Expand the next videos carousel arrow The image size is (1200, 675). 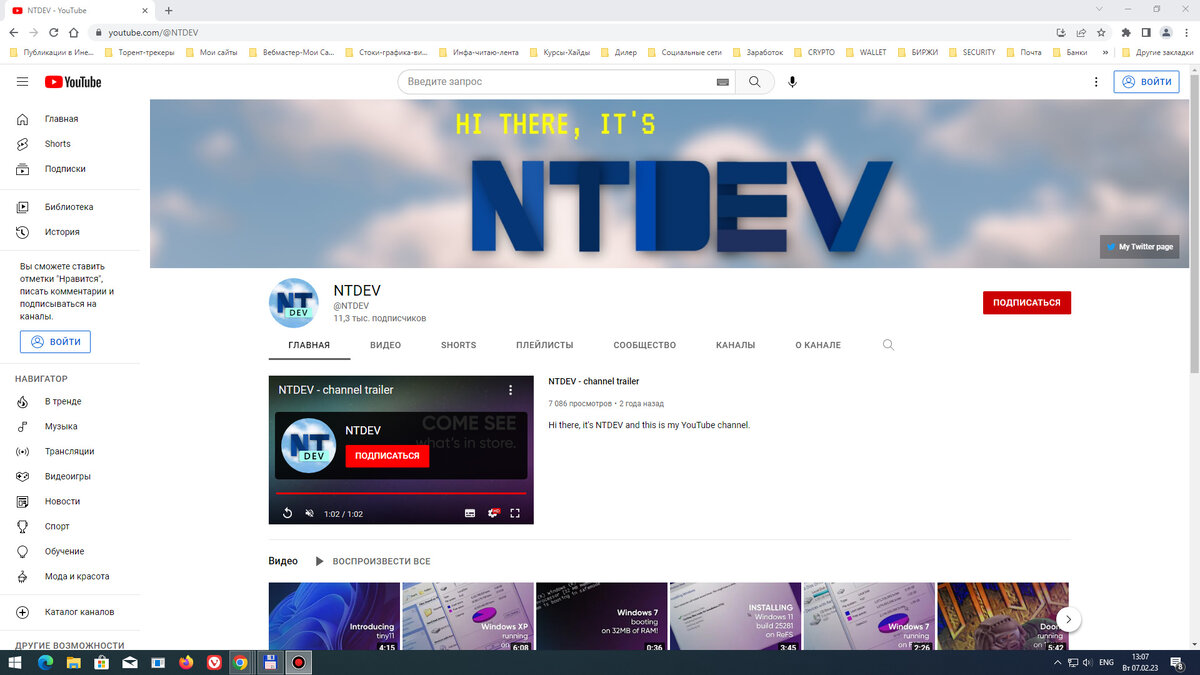click(1067, 619)
